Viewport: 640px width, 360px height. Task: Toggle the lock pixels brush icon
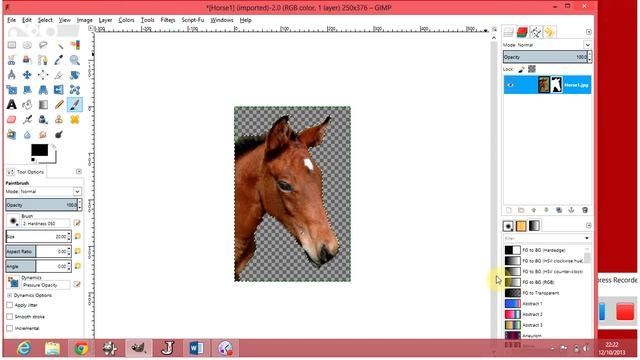(x=521, y=69)
